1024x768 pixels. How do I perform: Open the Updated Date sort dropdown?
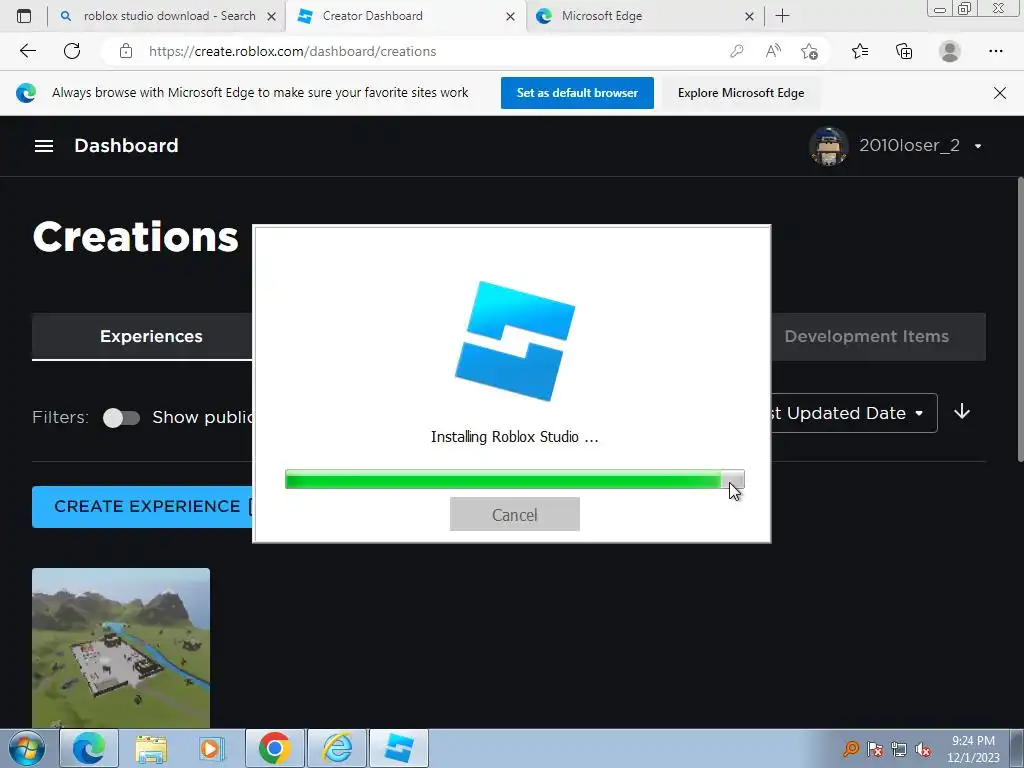pos(854,413)
